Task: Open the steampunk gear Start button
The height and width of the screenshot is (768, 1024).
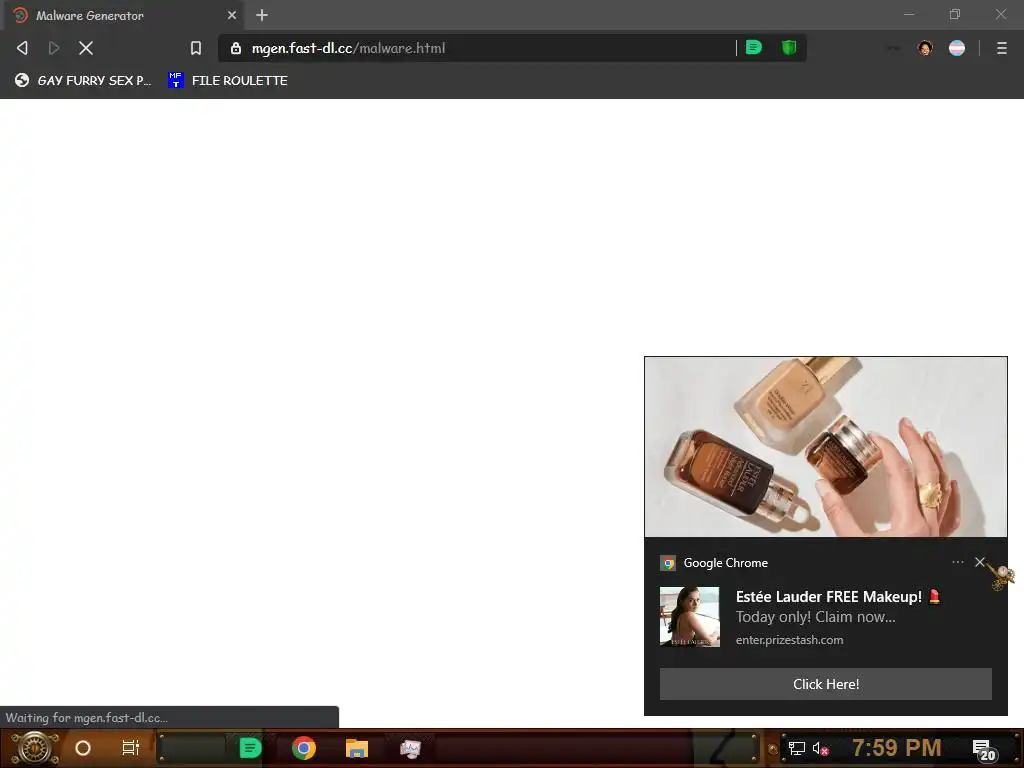Action: pos(34,748)
